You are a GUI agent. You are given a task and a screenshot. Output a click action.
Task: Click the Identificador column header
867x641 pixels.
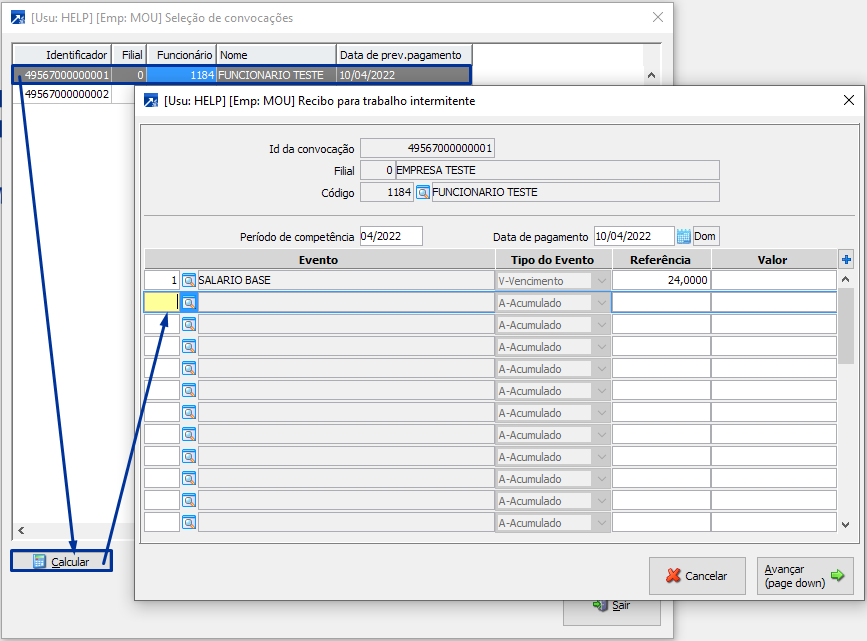coord(62,55)
